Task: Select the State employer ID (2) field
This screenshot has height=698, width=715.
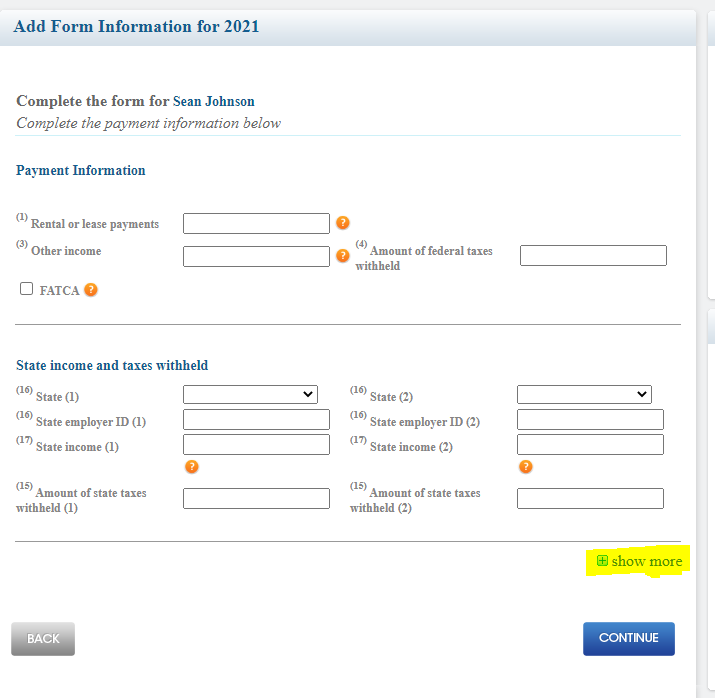Action: tap(590, 420)
